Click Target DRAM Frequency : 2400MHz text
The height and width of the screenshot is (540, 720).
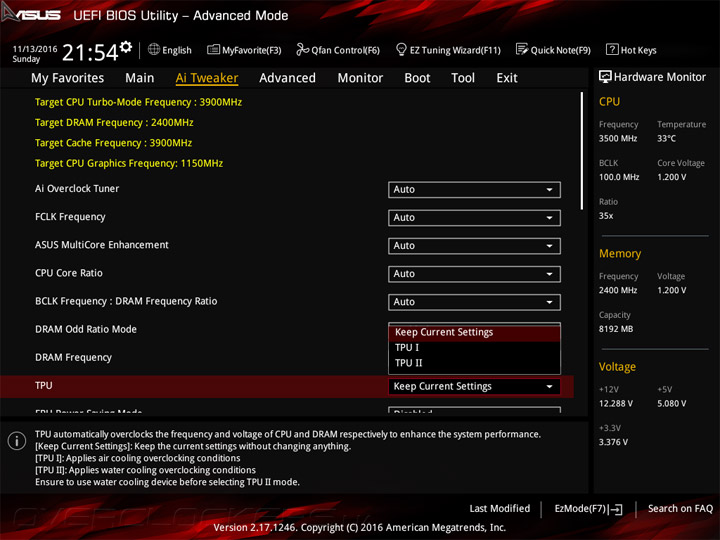[x=114, y=123]
